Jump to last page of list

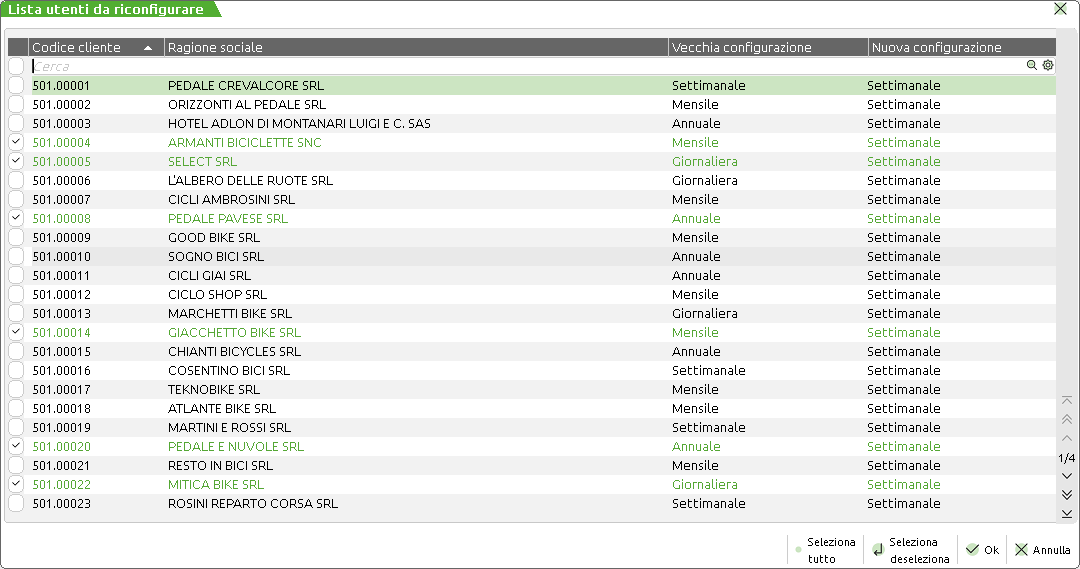(1067, 514)
